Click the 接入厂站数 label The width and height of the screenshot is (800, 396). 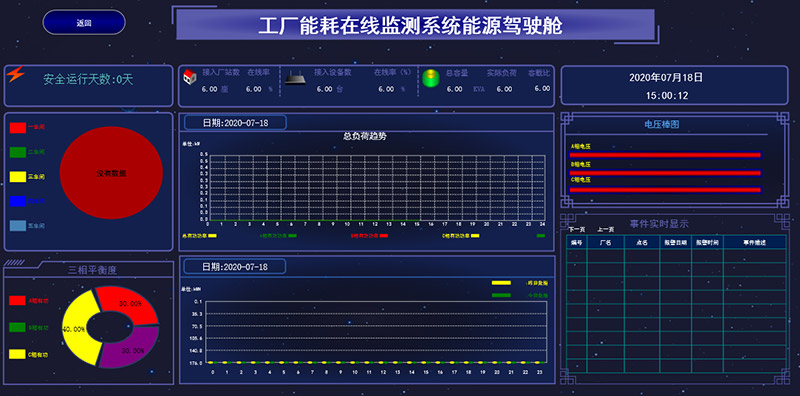pyautogui.click(x=221, y=72)
